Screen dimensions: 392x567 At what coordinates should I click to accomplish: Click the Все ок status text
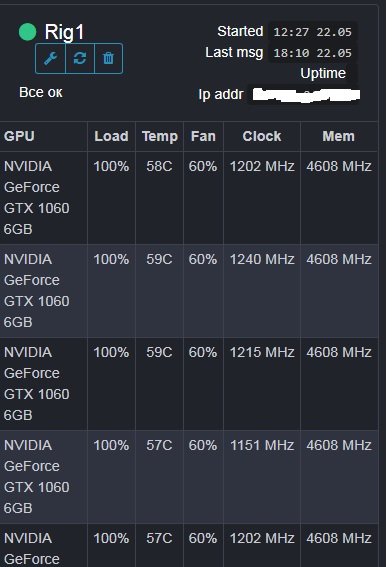(x=41, y=92)
